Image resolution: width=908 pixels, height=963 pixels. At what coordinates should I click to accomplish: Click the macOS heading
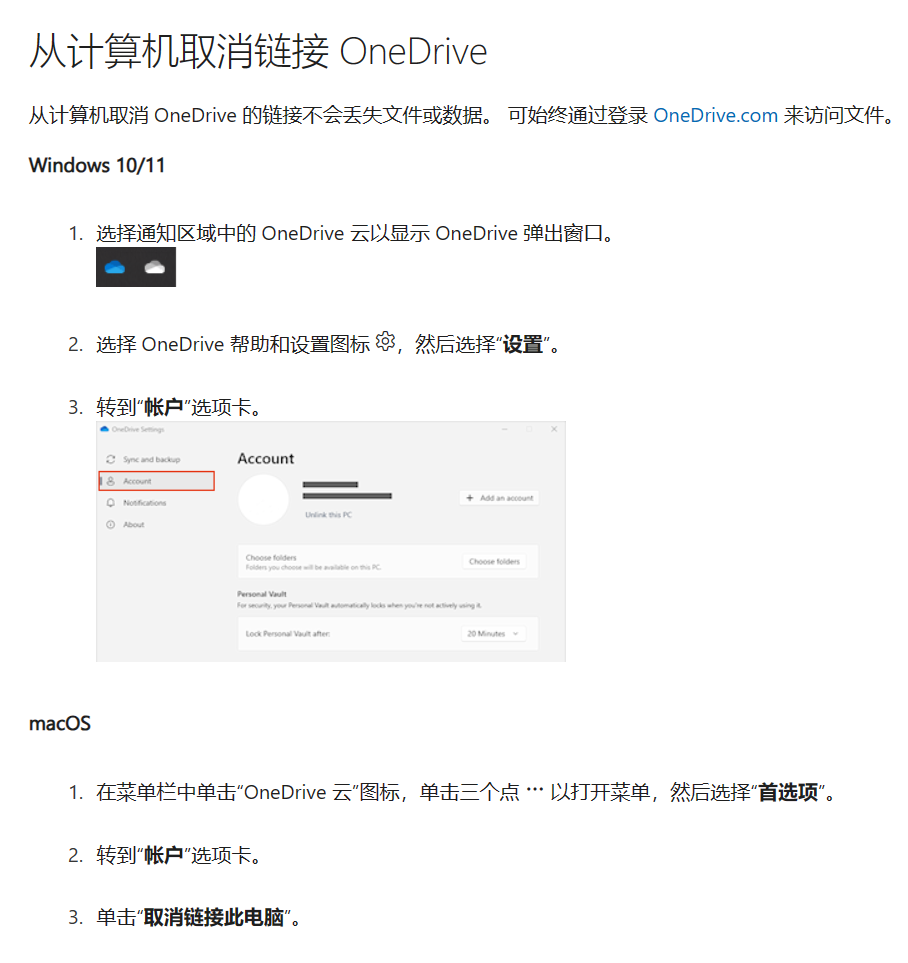pyautogui.click(x=60, y=723)
